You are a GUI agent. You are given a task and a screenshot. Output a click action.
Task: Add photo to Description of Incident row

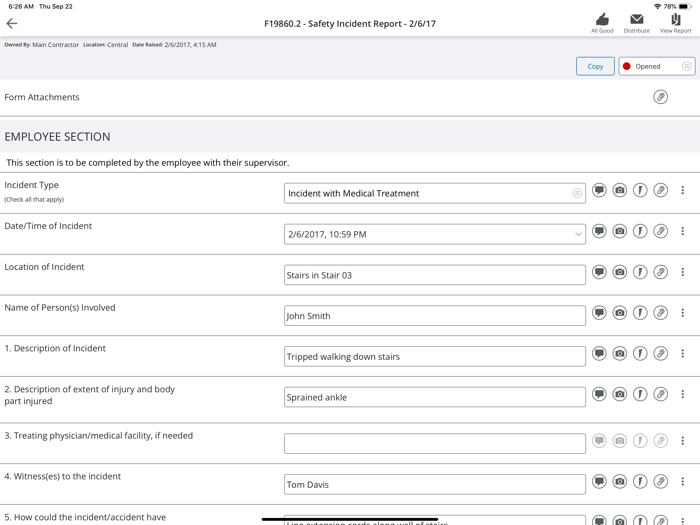point(620,353)
